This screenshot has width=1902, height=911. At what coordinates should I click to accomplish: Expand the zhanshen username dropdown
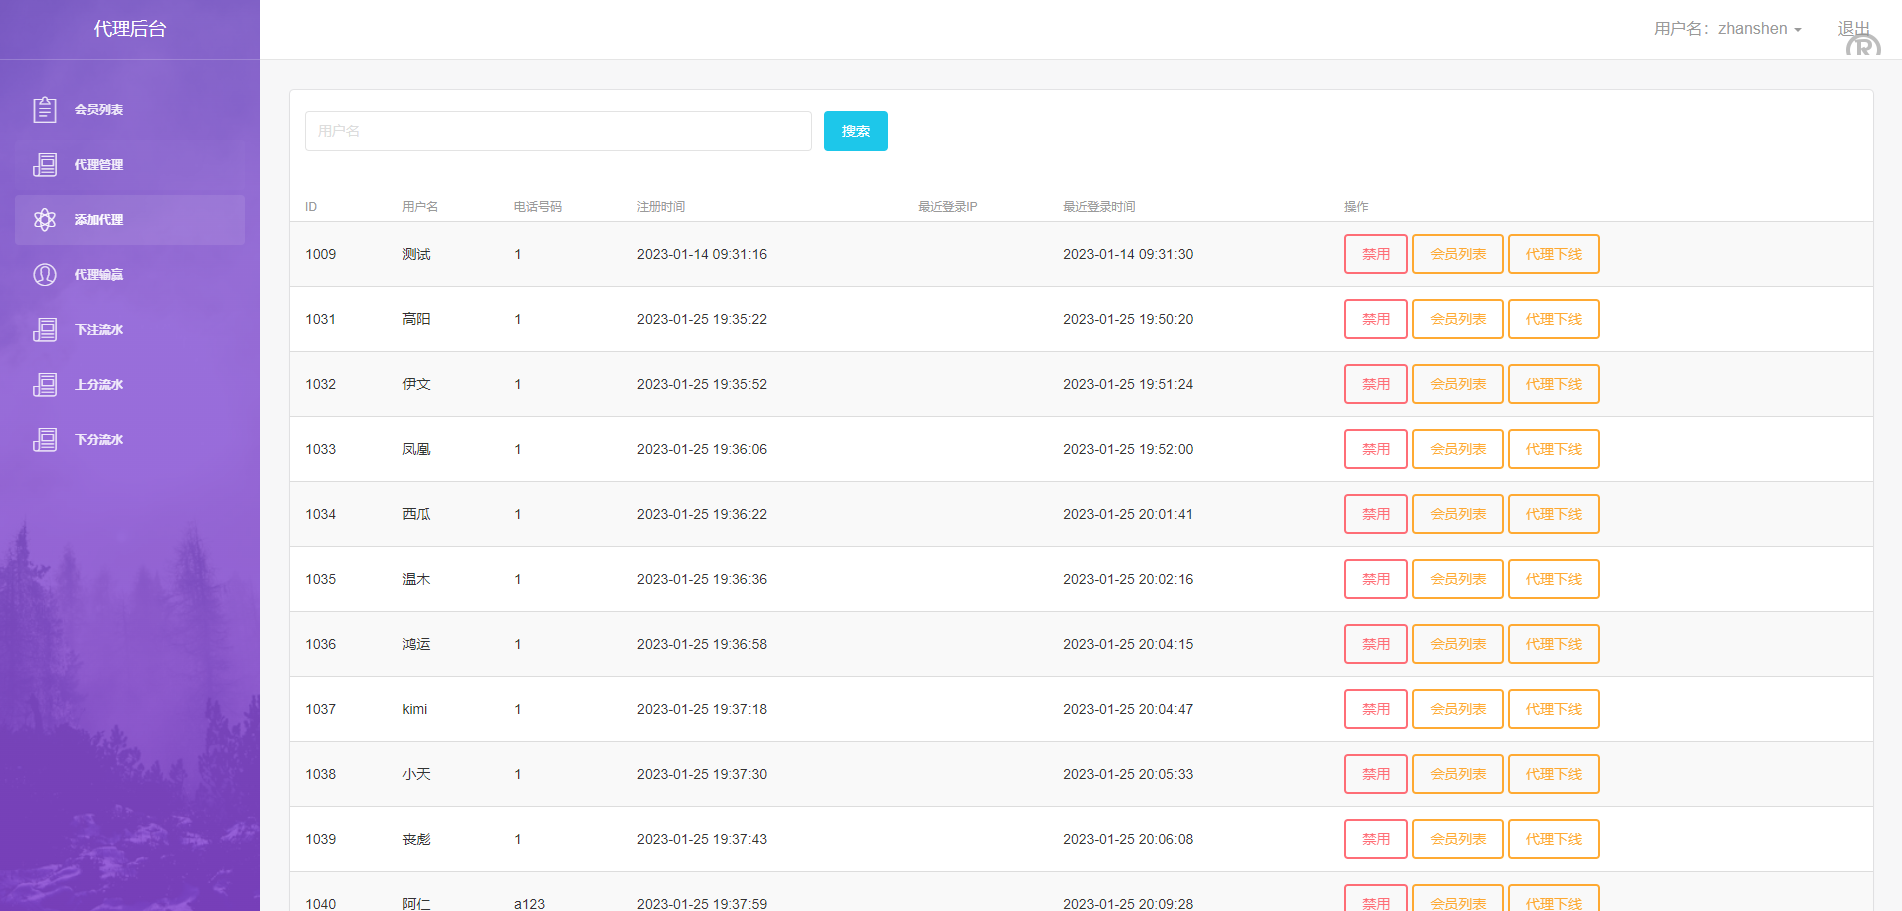tap(1727, 29)
